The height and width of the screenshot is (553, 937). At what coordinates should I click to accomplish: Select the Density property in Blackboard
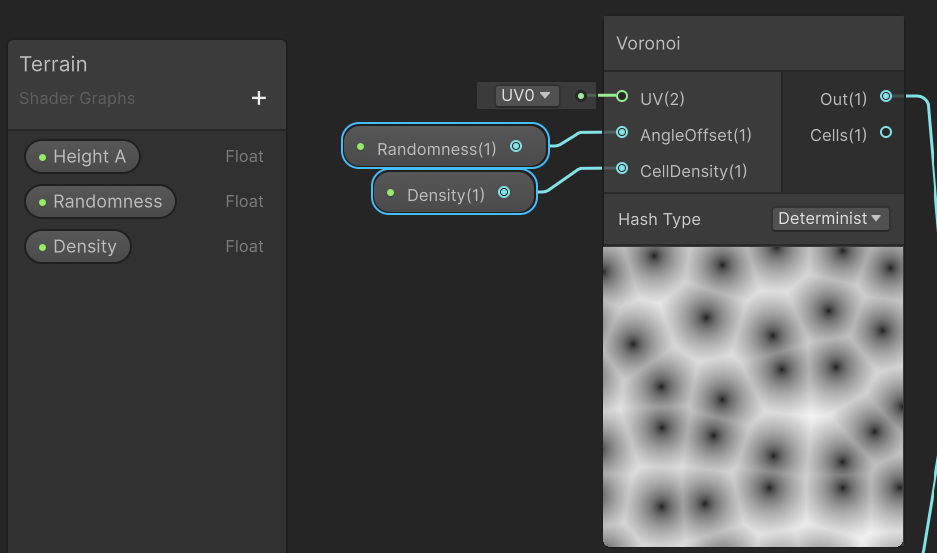[78, 246]
